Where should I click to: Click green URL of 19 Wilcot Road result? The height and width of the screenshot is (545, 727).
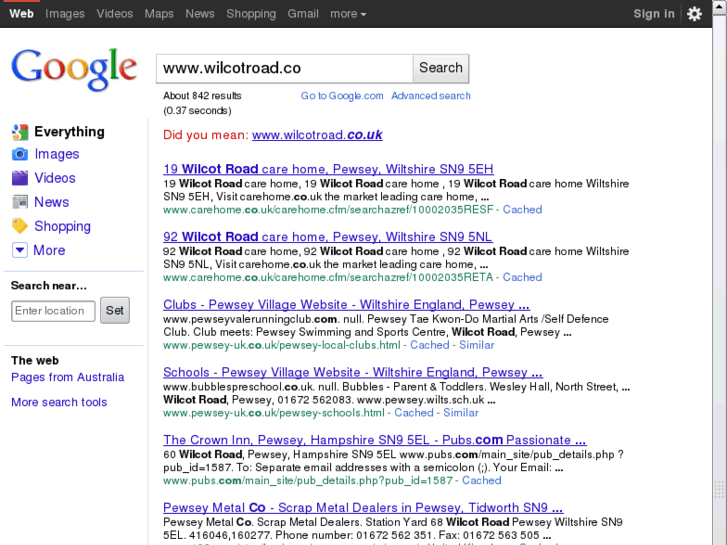pos(328,210)
